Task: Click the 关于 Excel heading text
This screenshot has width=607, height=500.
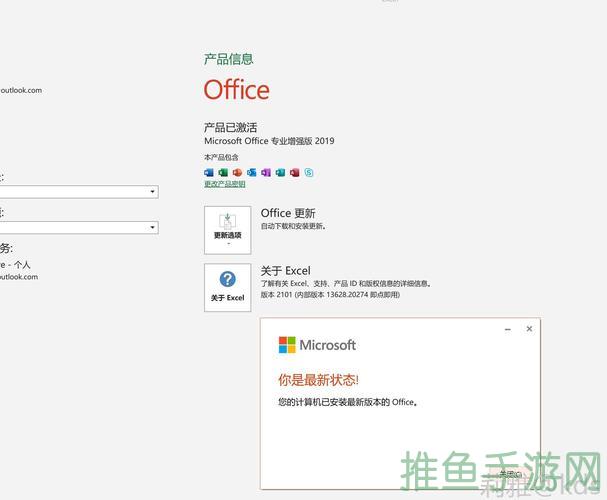Action: point(285,271)
